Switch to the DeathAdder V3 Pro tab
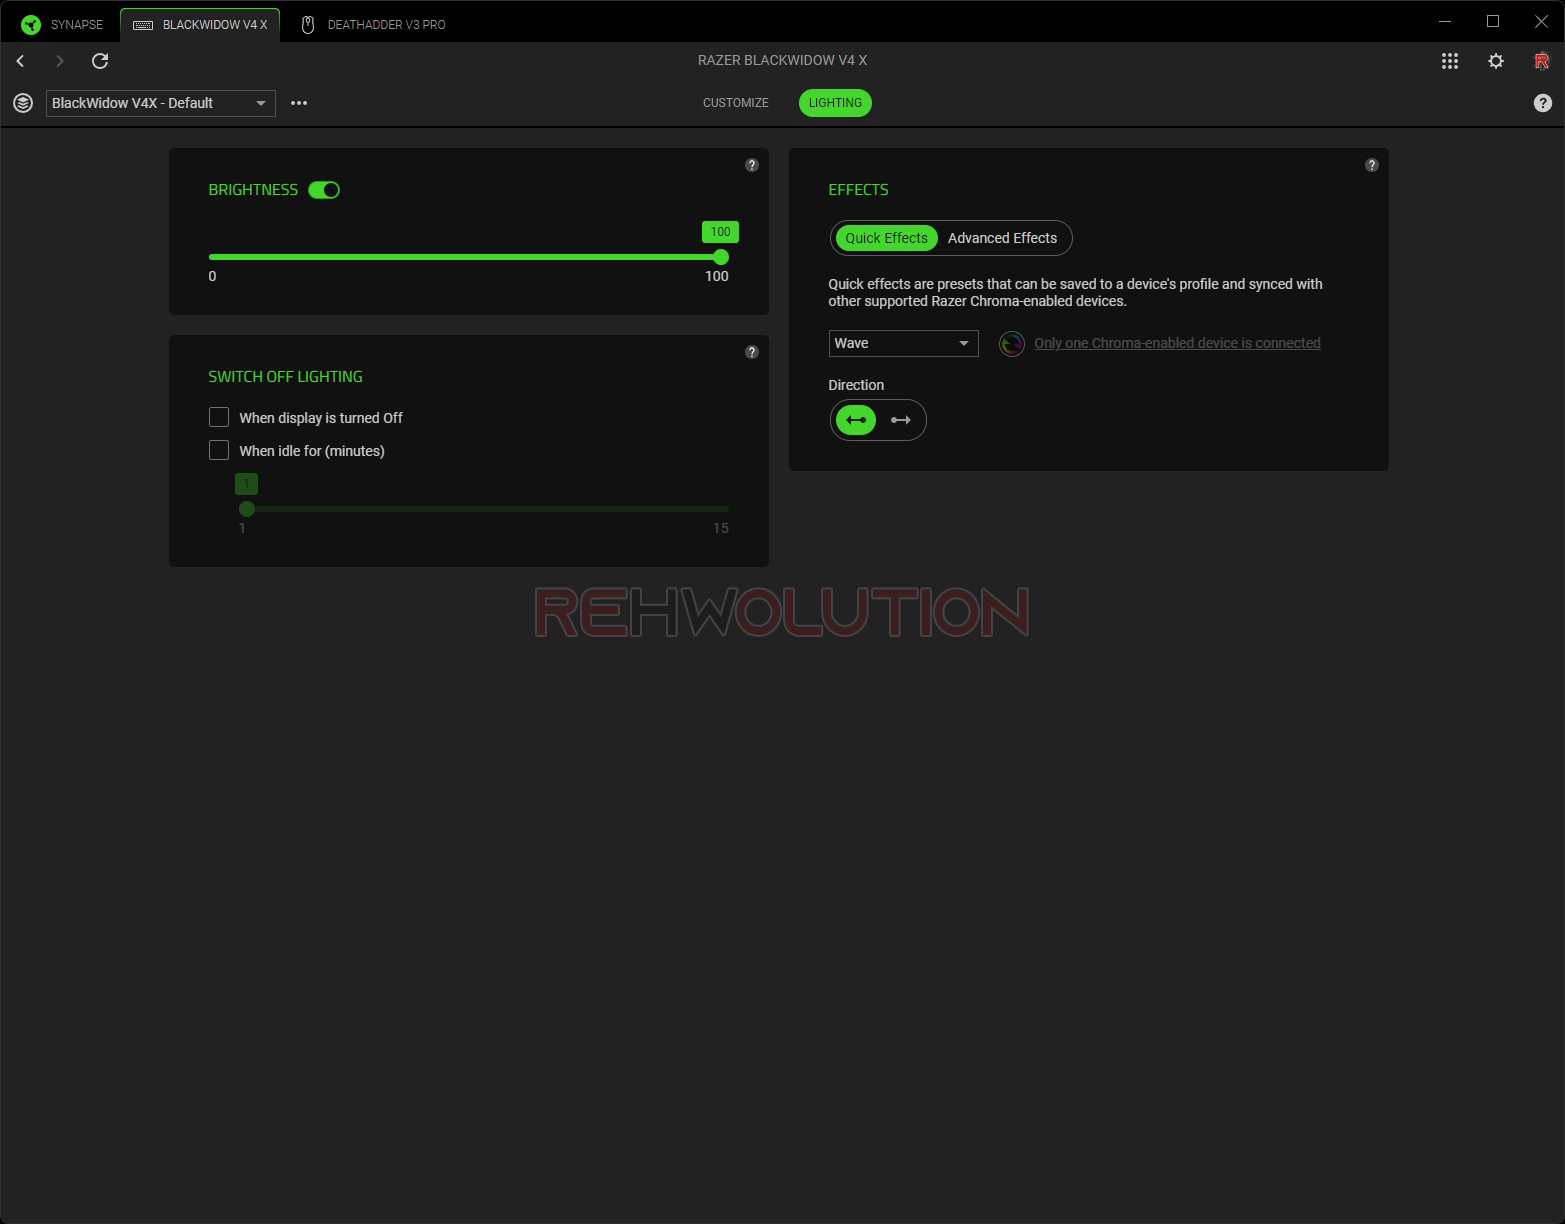The height and width of the screenshot is (1224, 1565). (373, 24)
